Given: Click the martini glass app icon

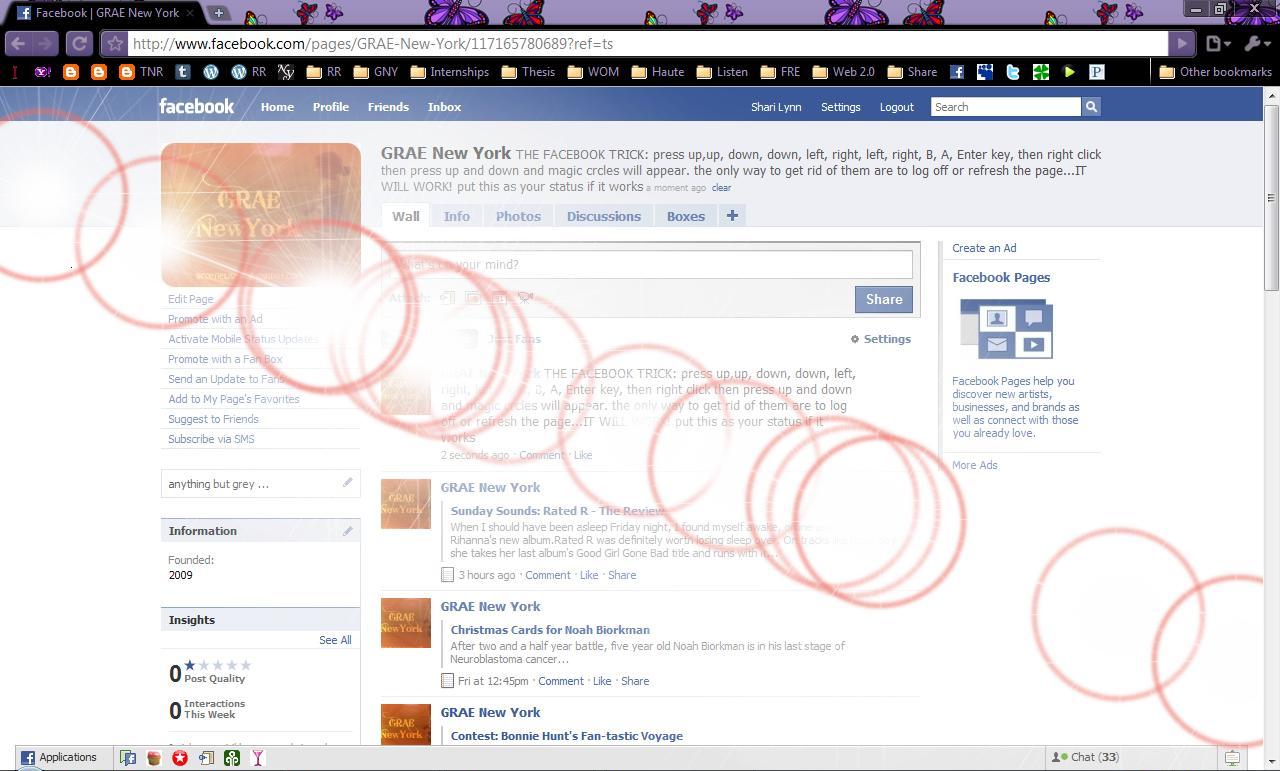Looking at the screenshot, I should coord(258,758).
